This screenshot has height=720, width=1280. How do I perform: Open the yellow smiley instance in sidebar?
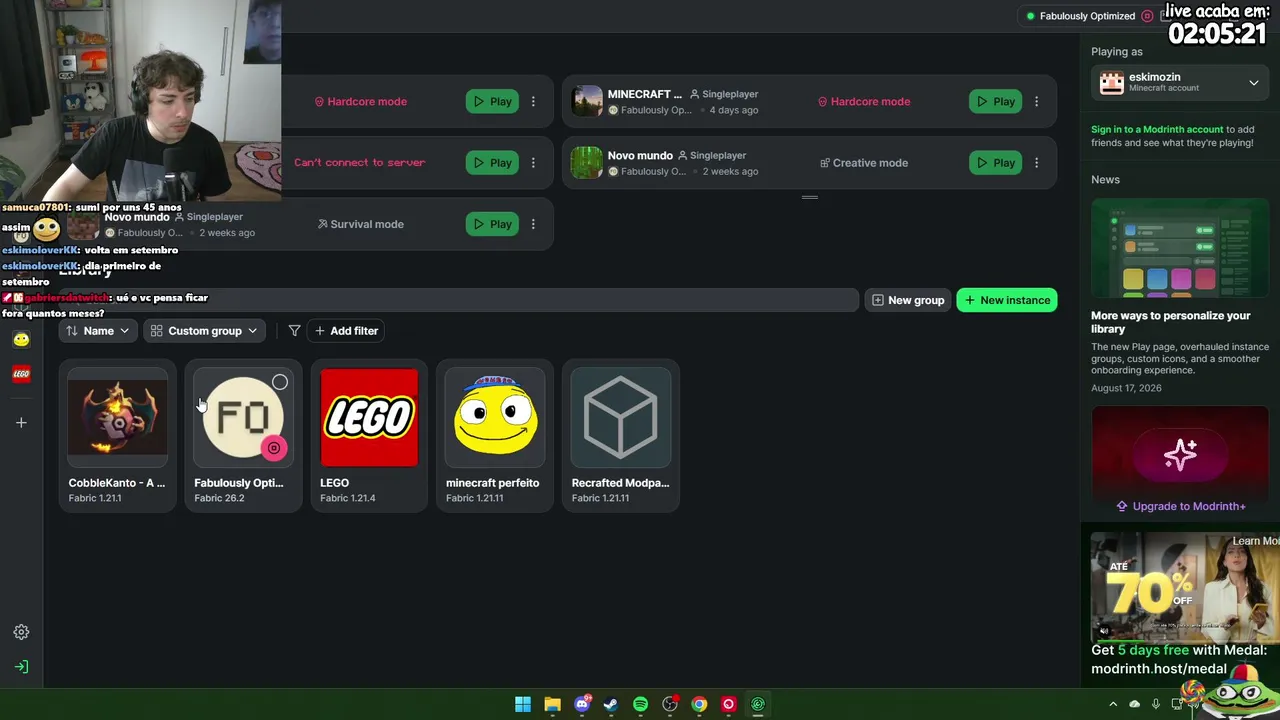(x=21, y=340)
